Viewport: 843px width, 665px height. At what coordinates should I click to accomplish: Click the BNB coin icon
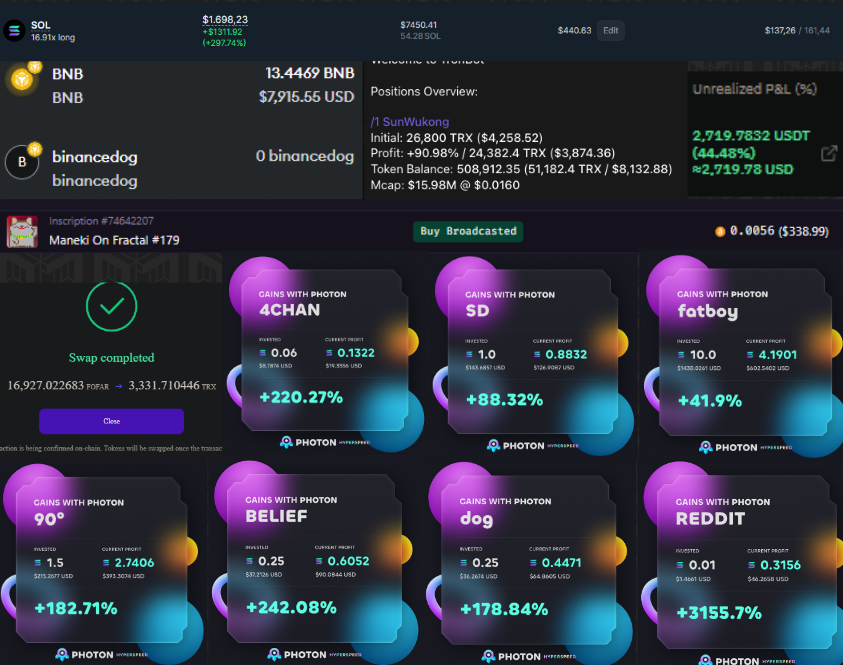tap(22, 80)
